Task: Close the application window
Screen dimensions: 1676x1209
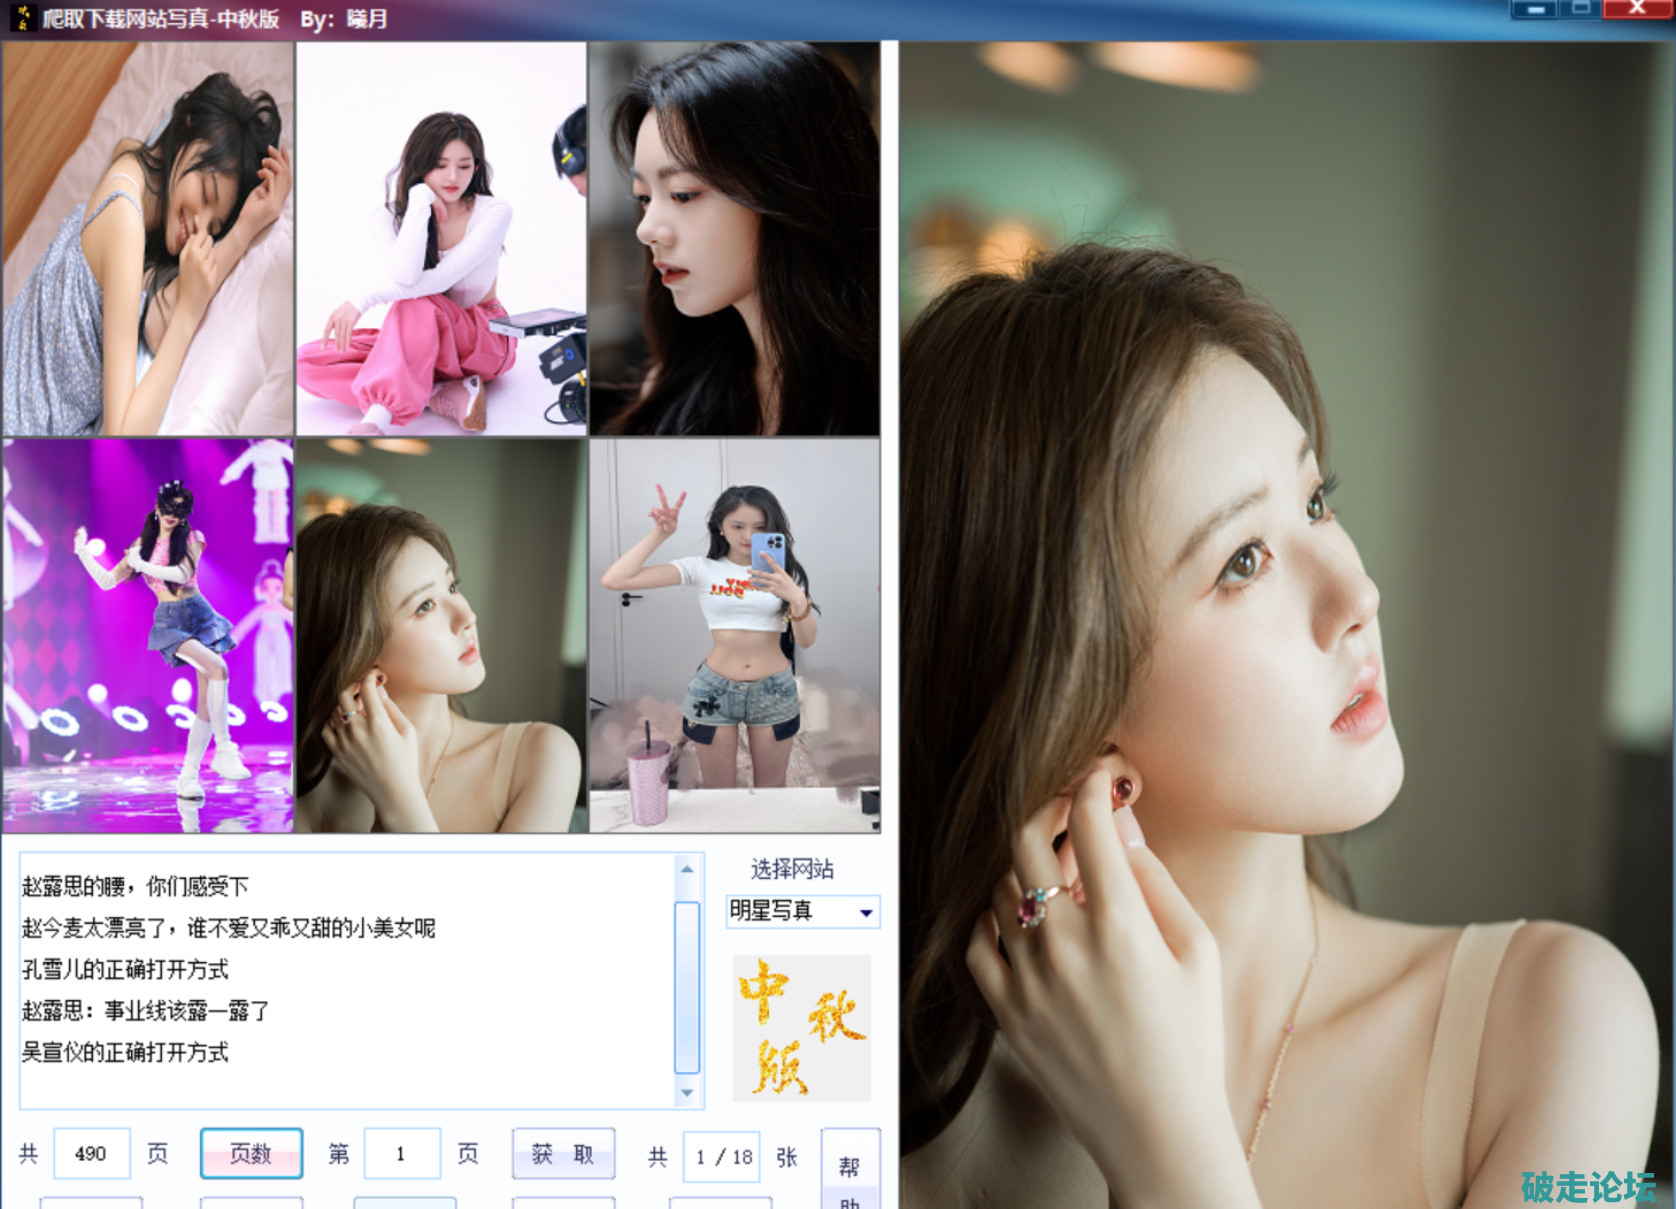Action: 1637,9
